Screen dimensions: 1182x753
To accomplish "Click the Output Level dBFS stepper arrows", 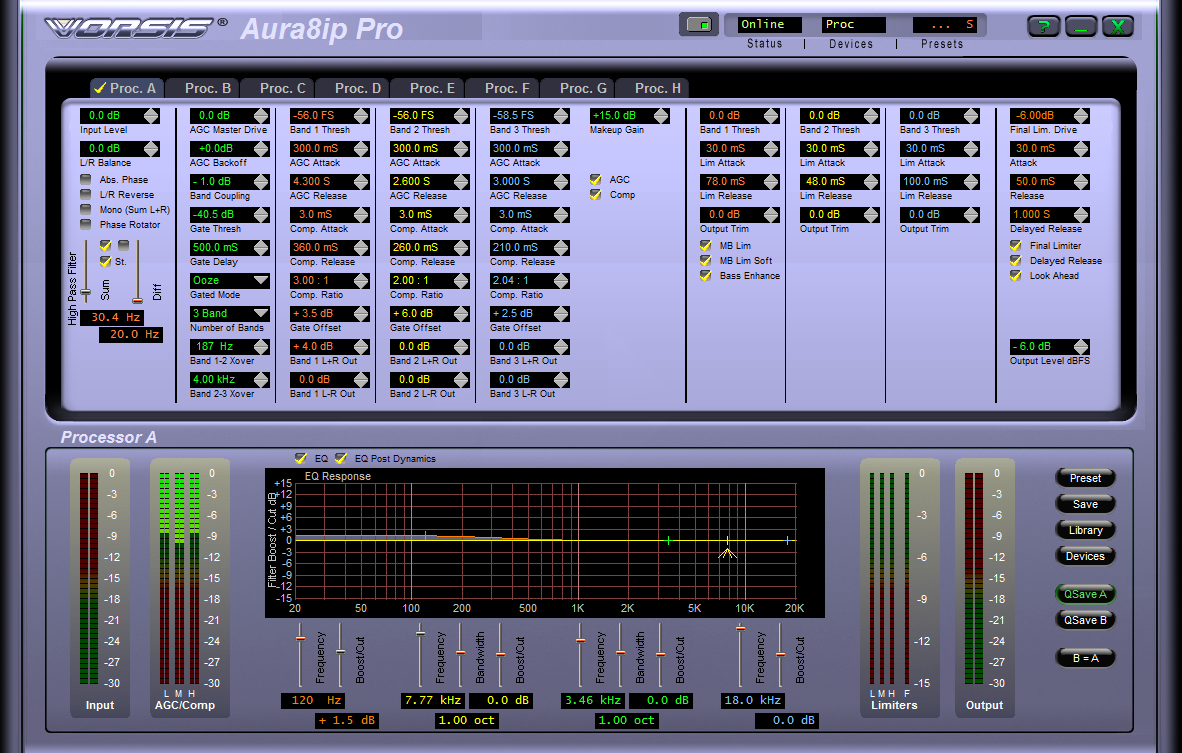I will [1081, 347].
